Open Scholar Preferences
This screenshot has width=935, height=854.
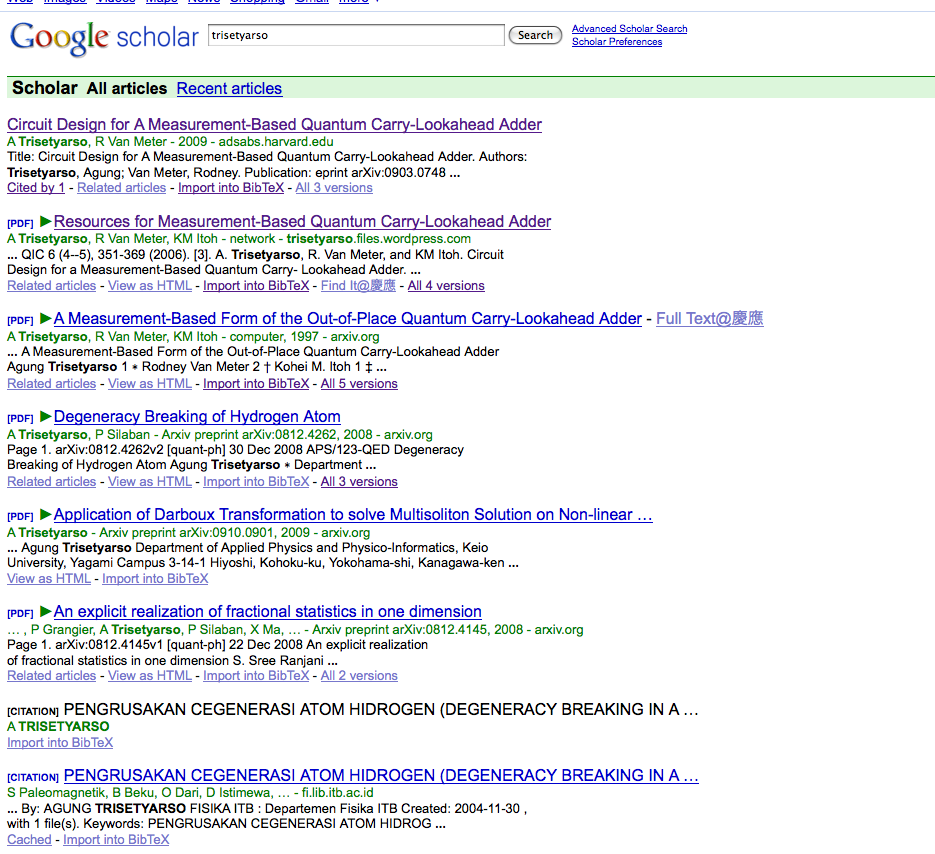616,42
